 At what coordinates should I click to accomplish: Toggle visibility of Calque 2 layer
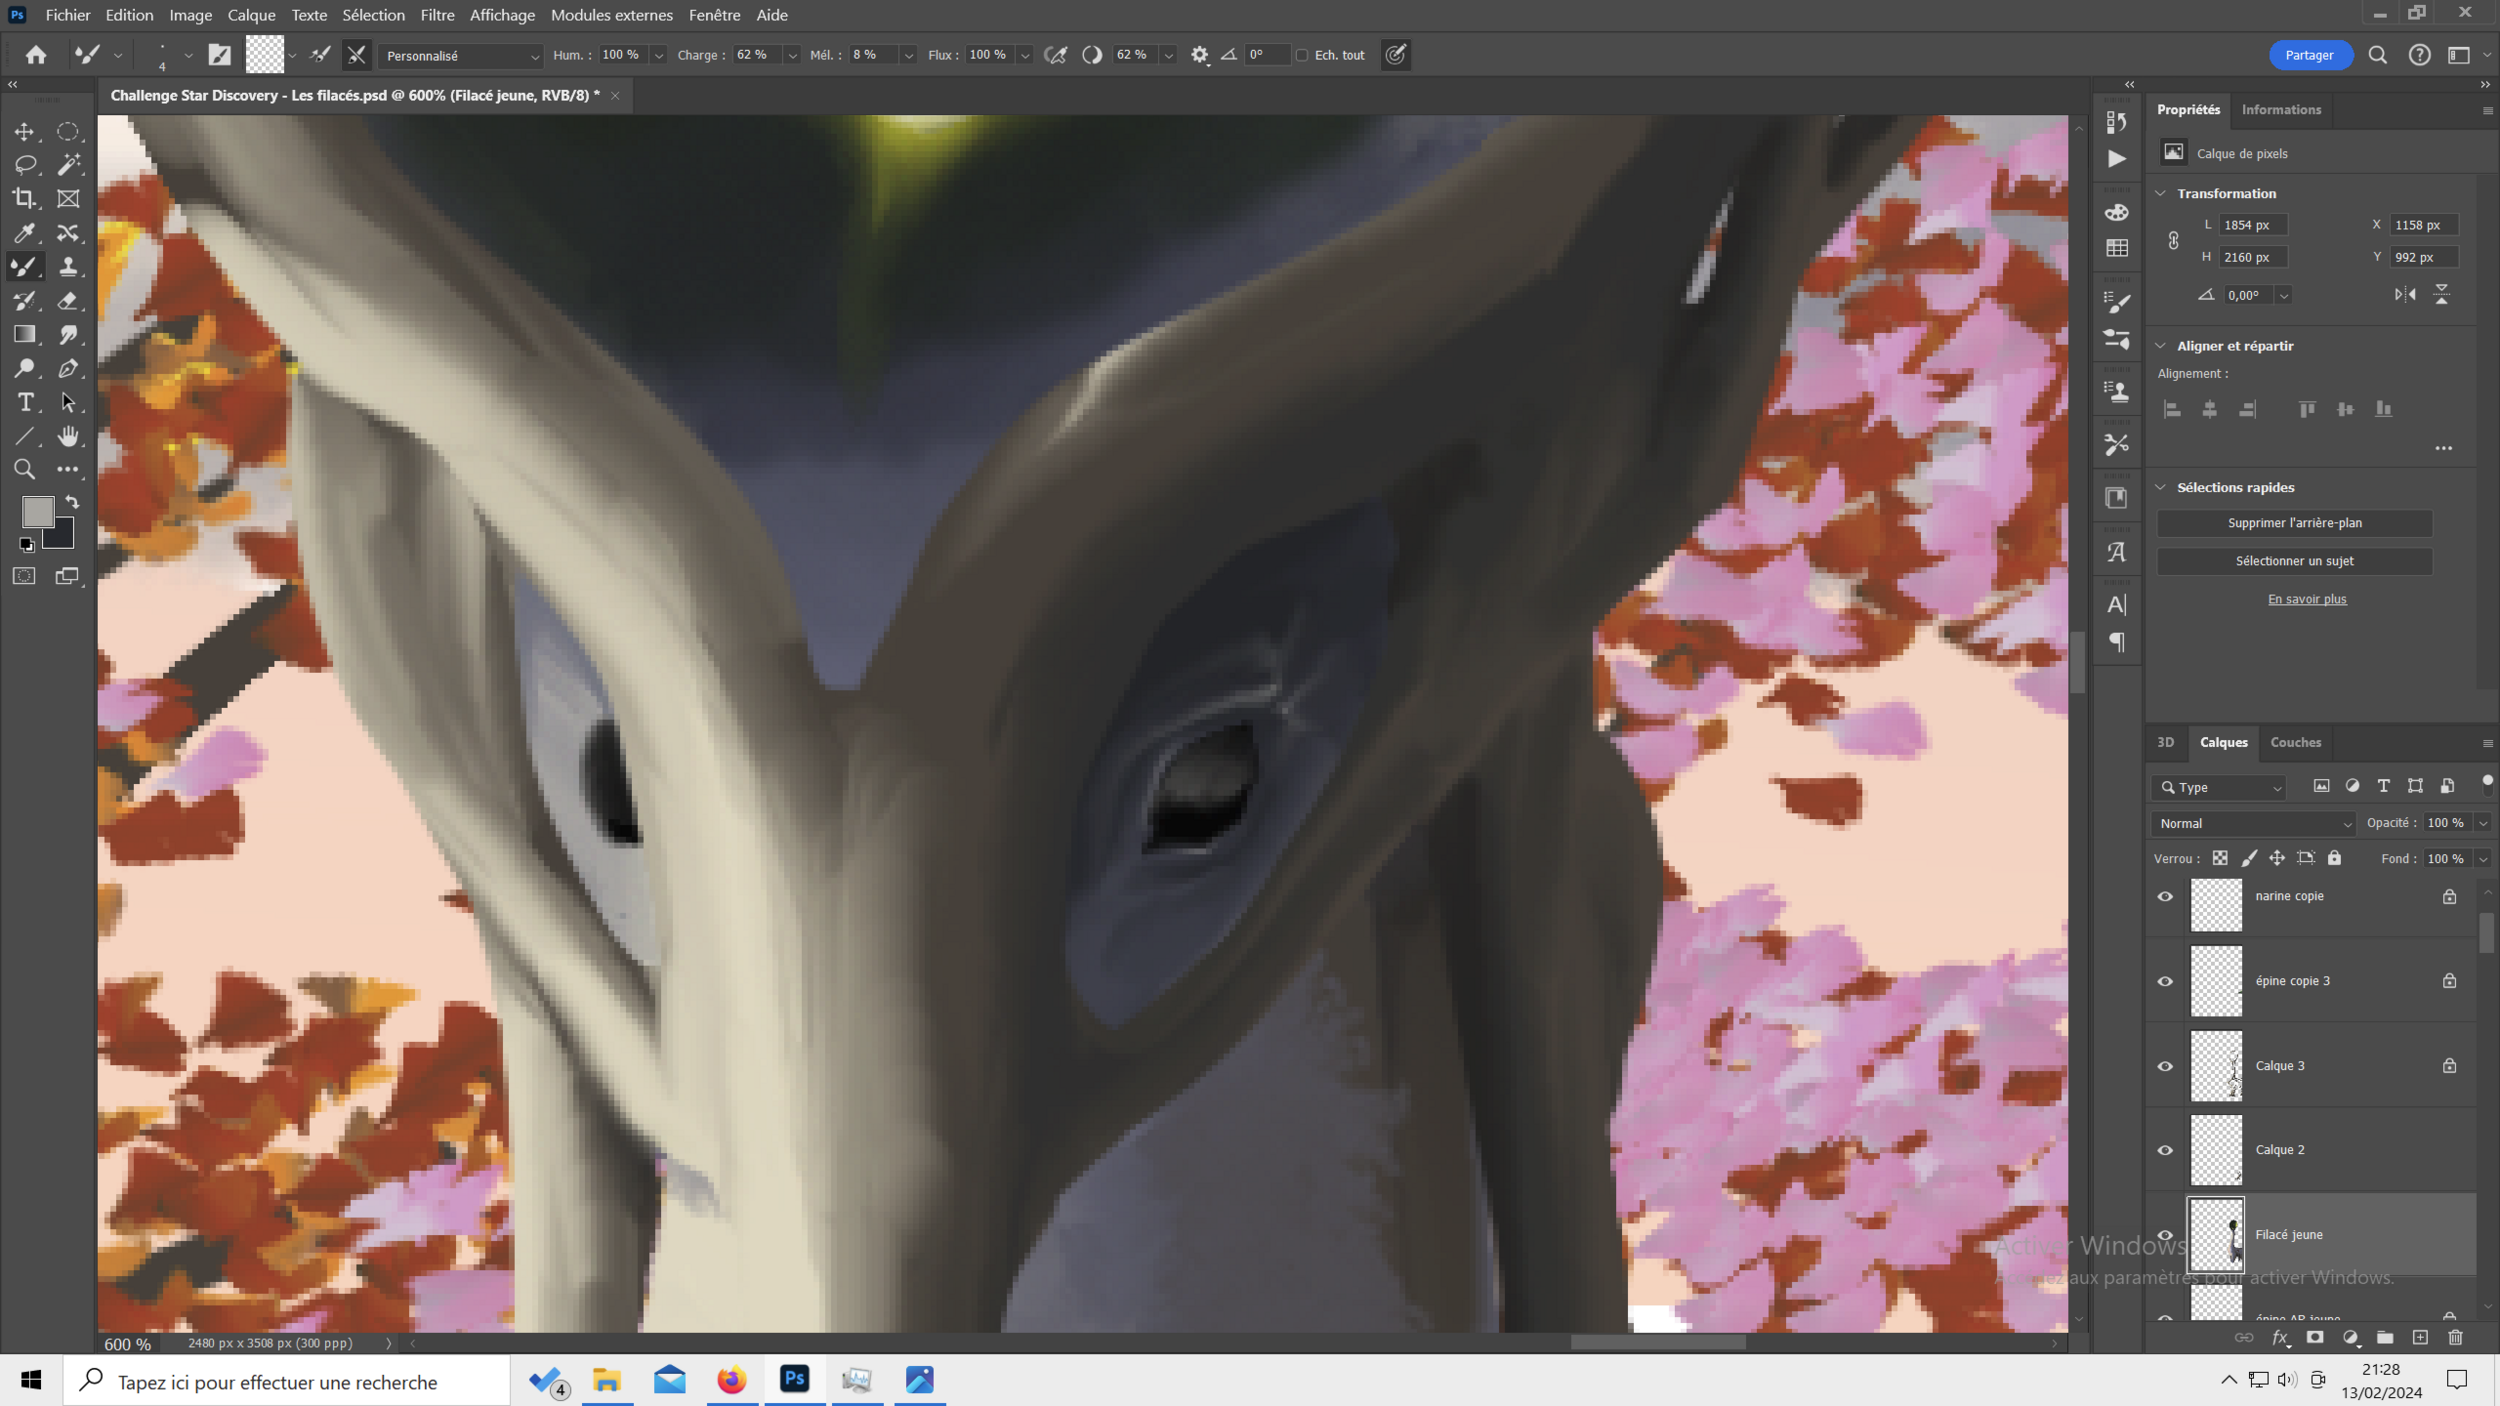coord(2165,1151)
